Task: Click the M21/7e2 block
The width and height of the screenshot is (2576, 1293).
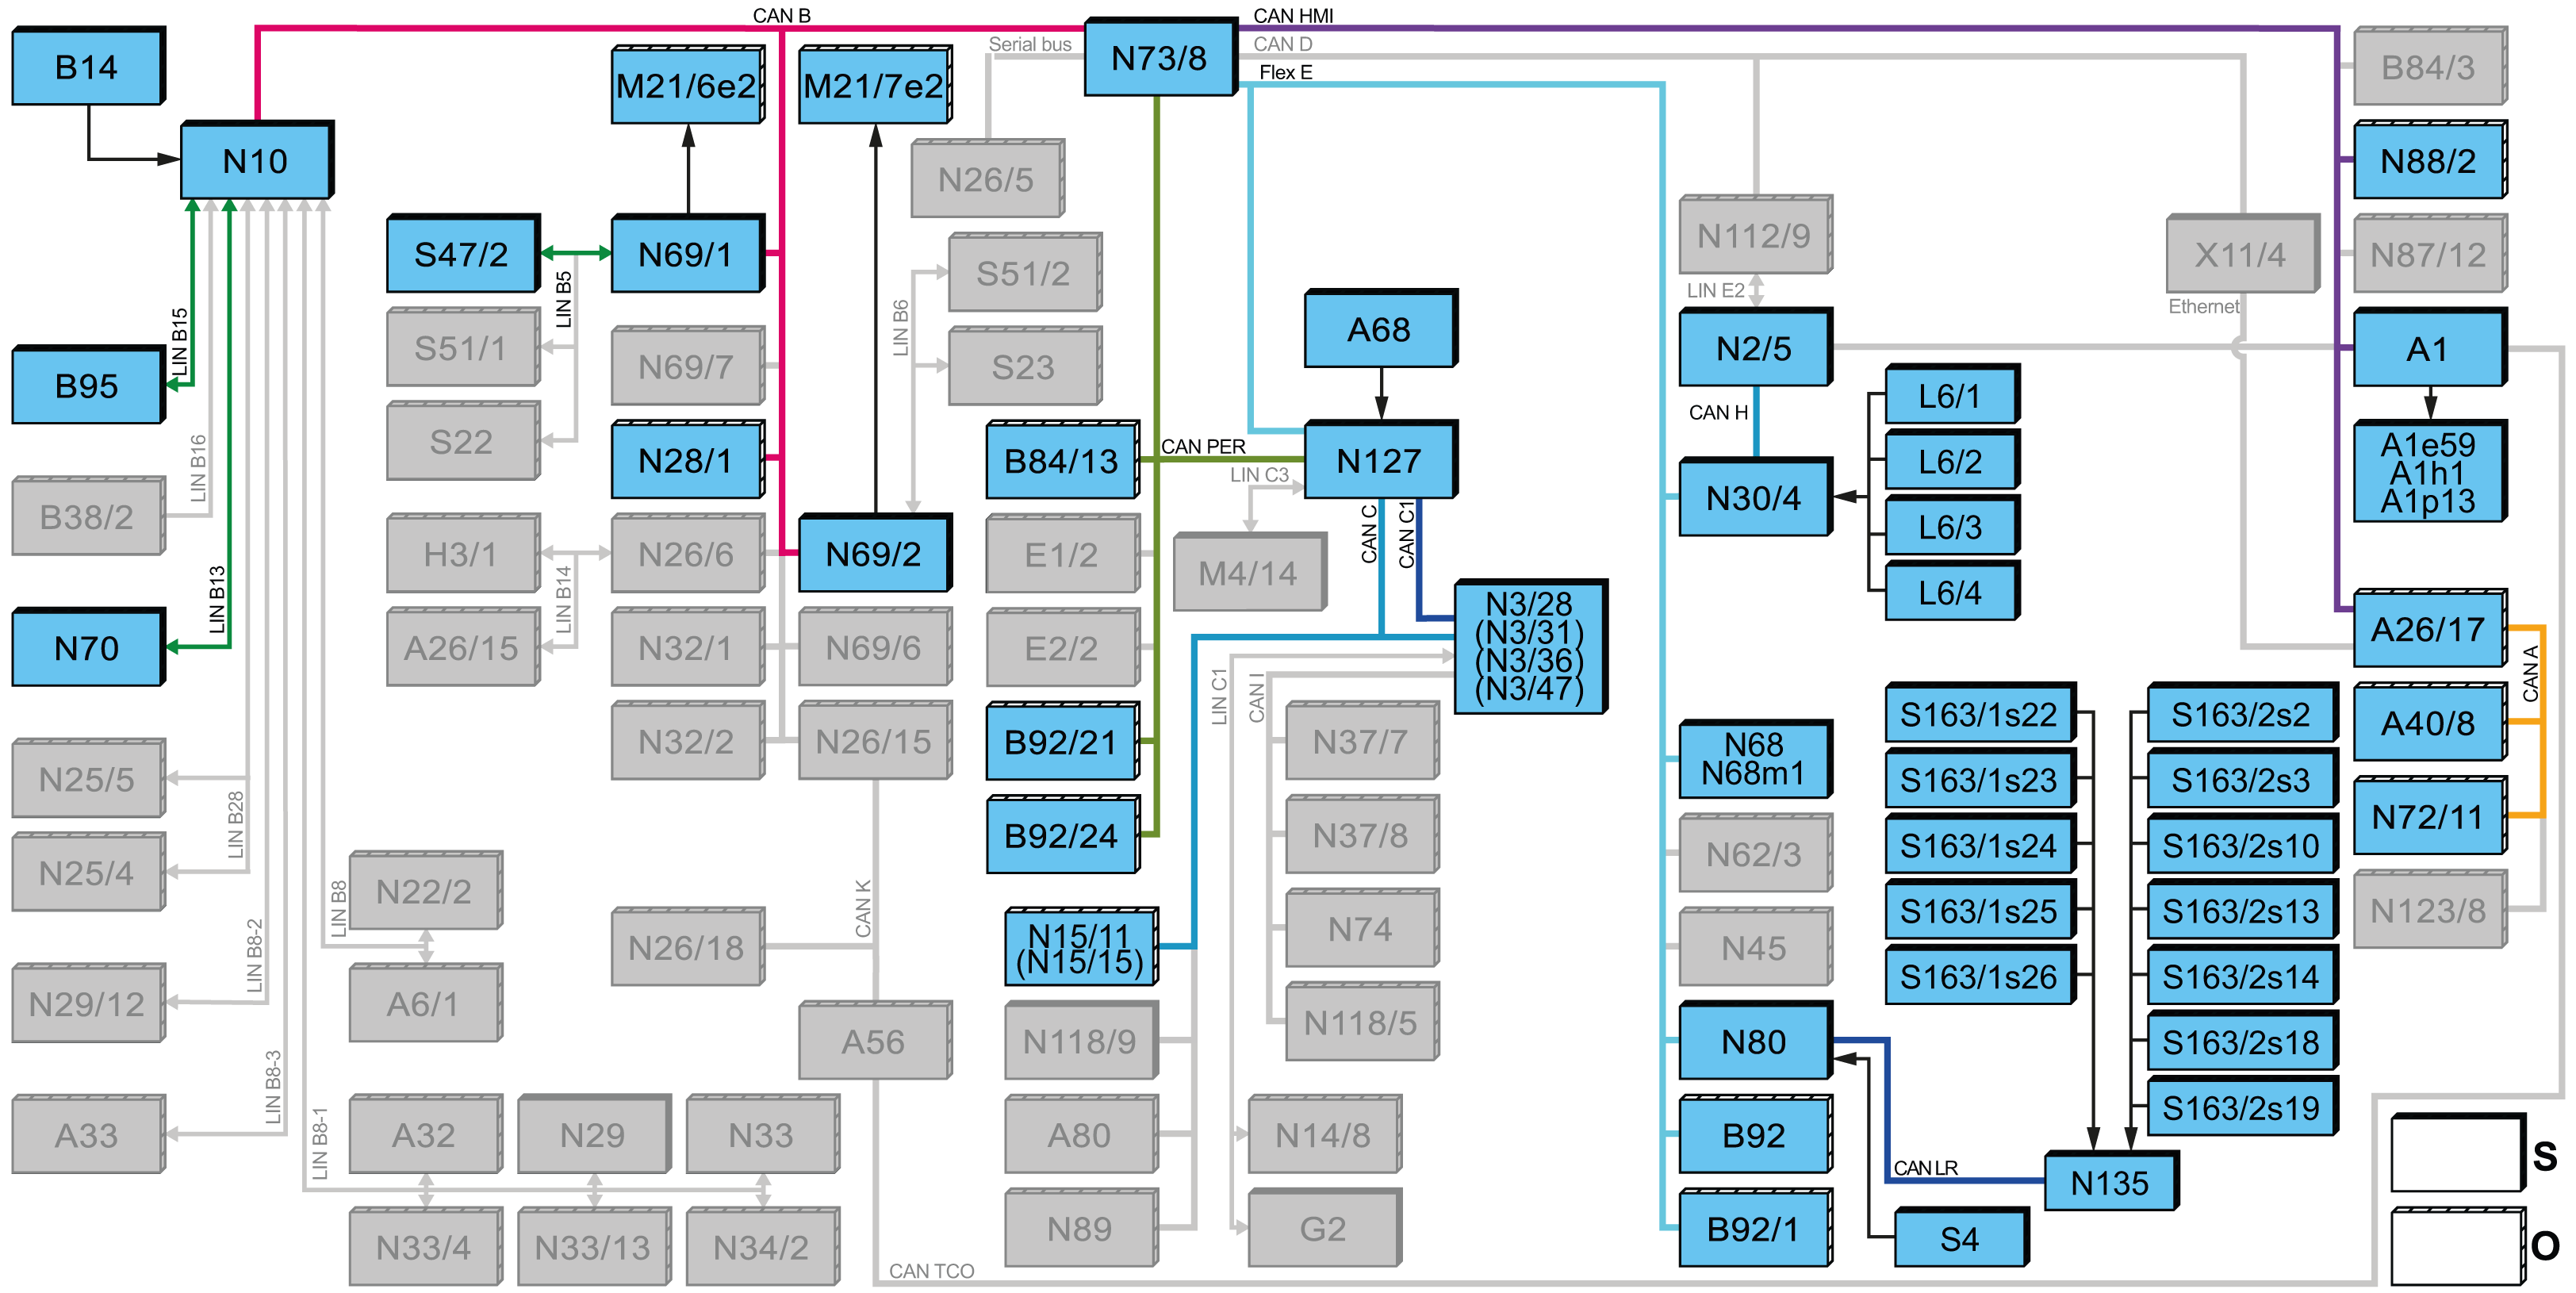Action: (875, 85)
